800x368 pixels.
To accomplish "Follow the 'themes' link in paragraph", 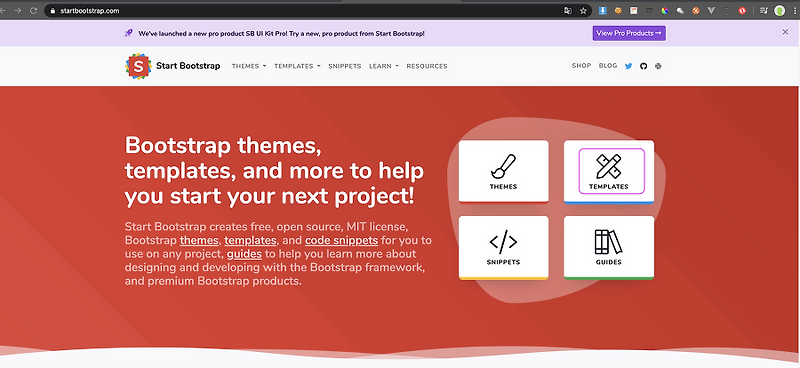I will pyautogui.click(x=199, y=240).
